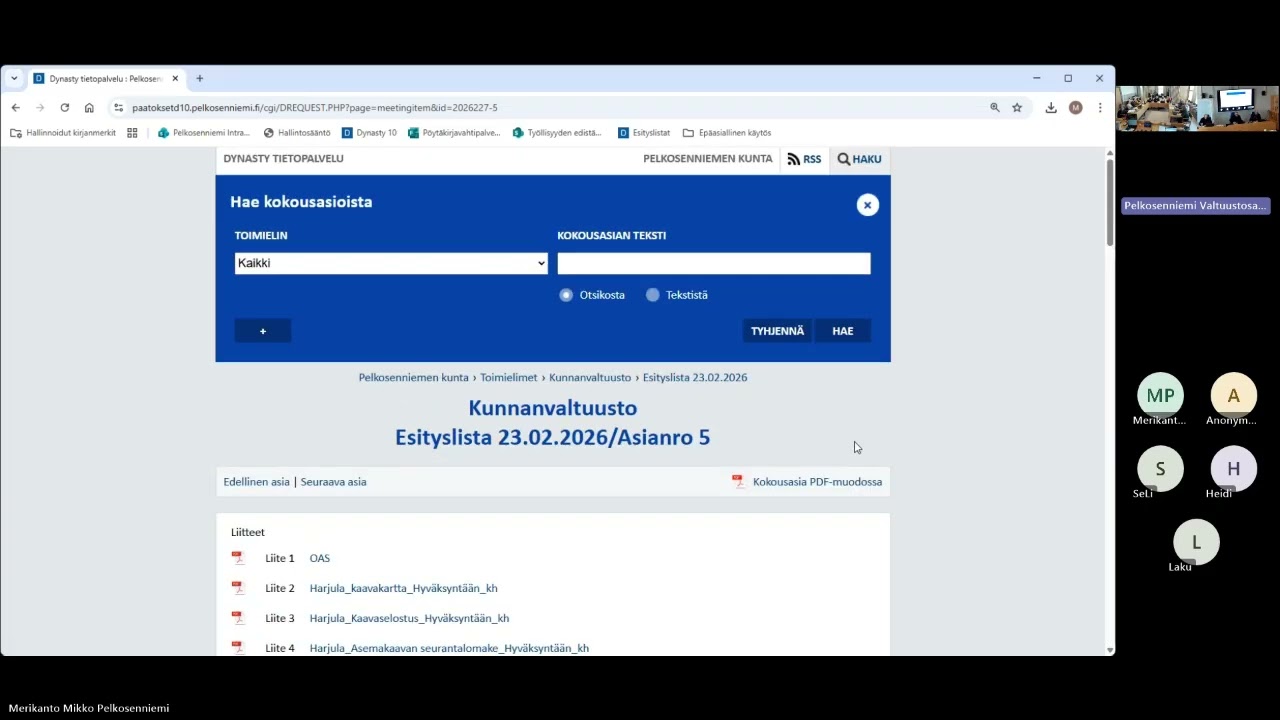Open the Chrome three-dot menu
1280x720 pixels.
click(x=1100, y=108)
